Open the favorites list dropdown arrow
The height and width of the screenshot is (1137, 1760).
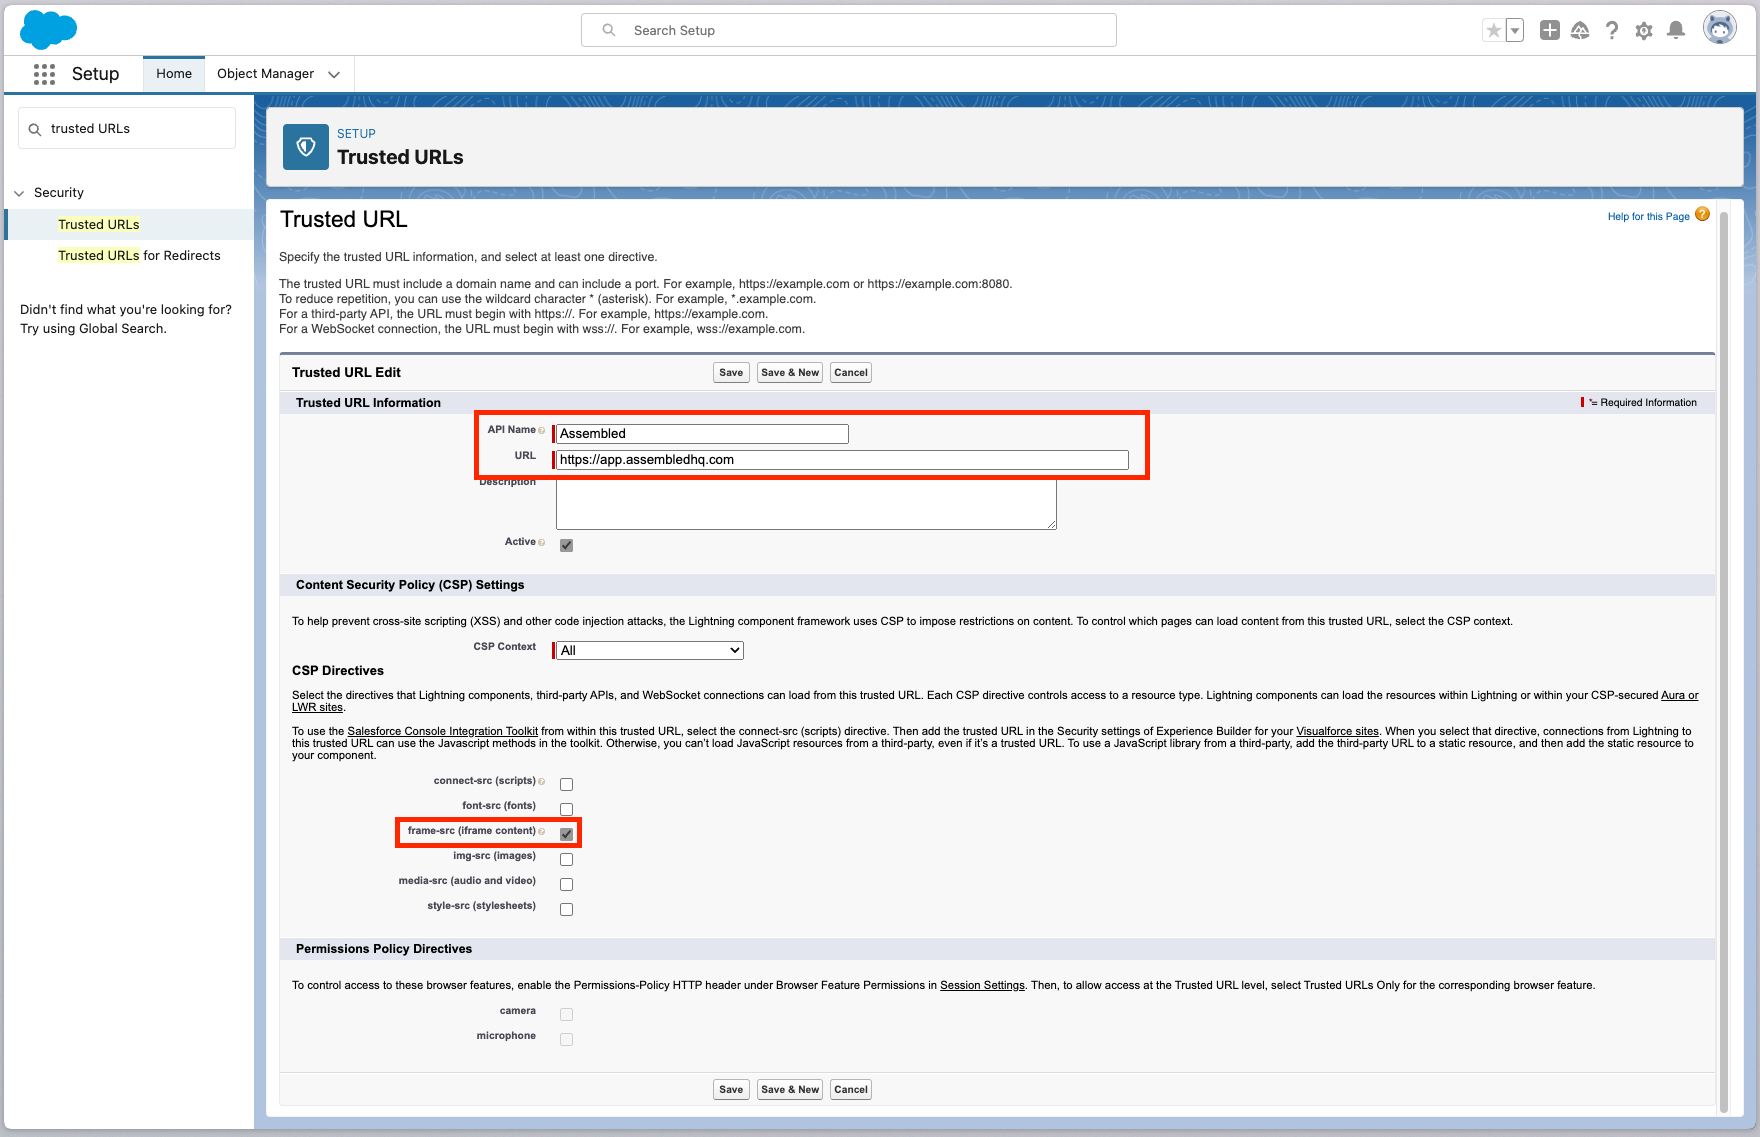[1515, 31]
